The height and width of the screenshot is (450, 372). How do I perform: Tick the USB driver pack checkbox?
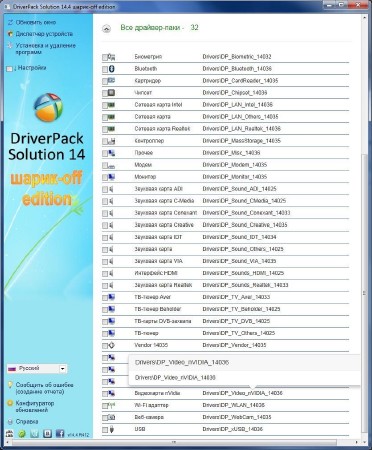click(x=105, y=430)
